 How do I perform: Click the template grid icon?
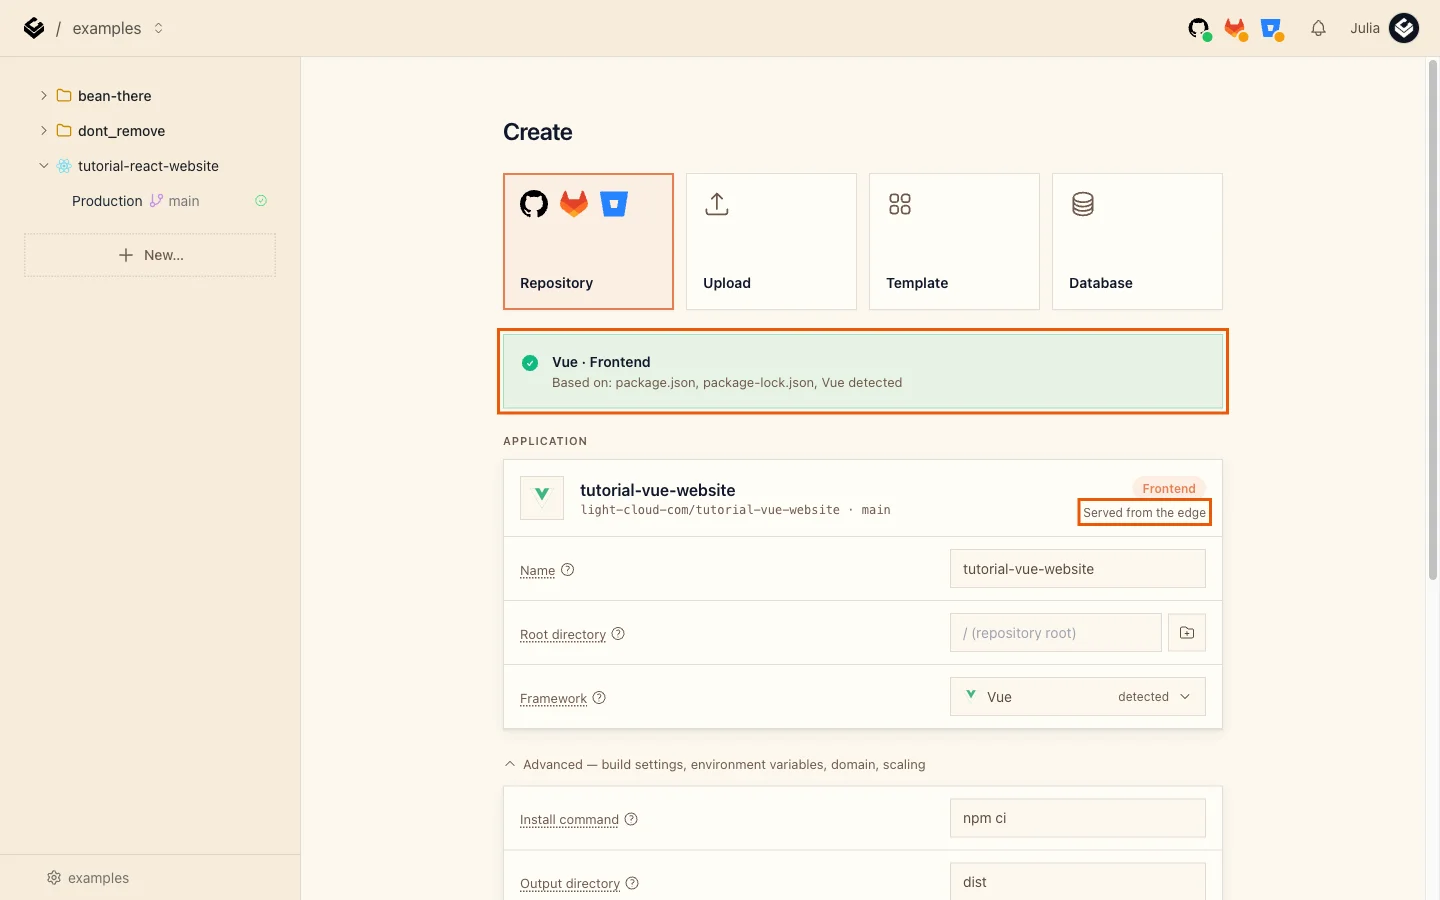(900, 204)
